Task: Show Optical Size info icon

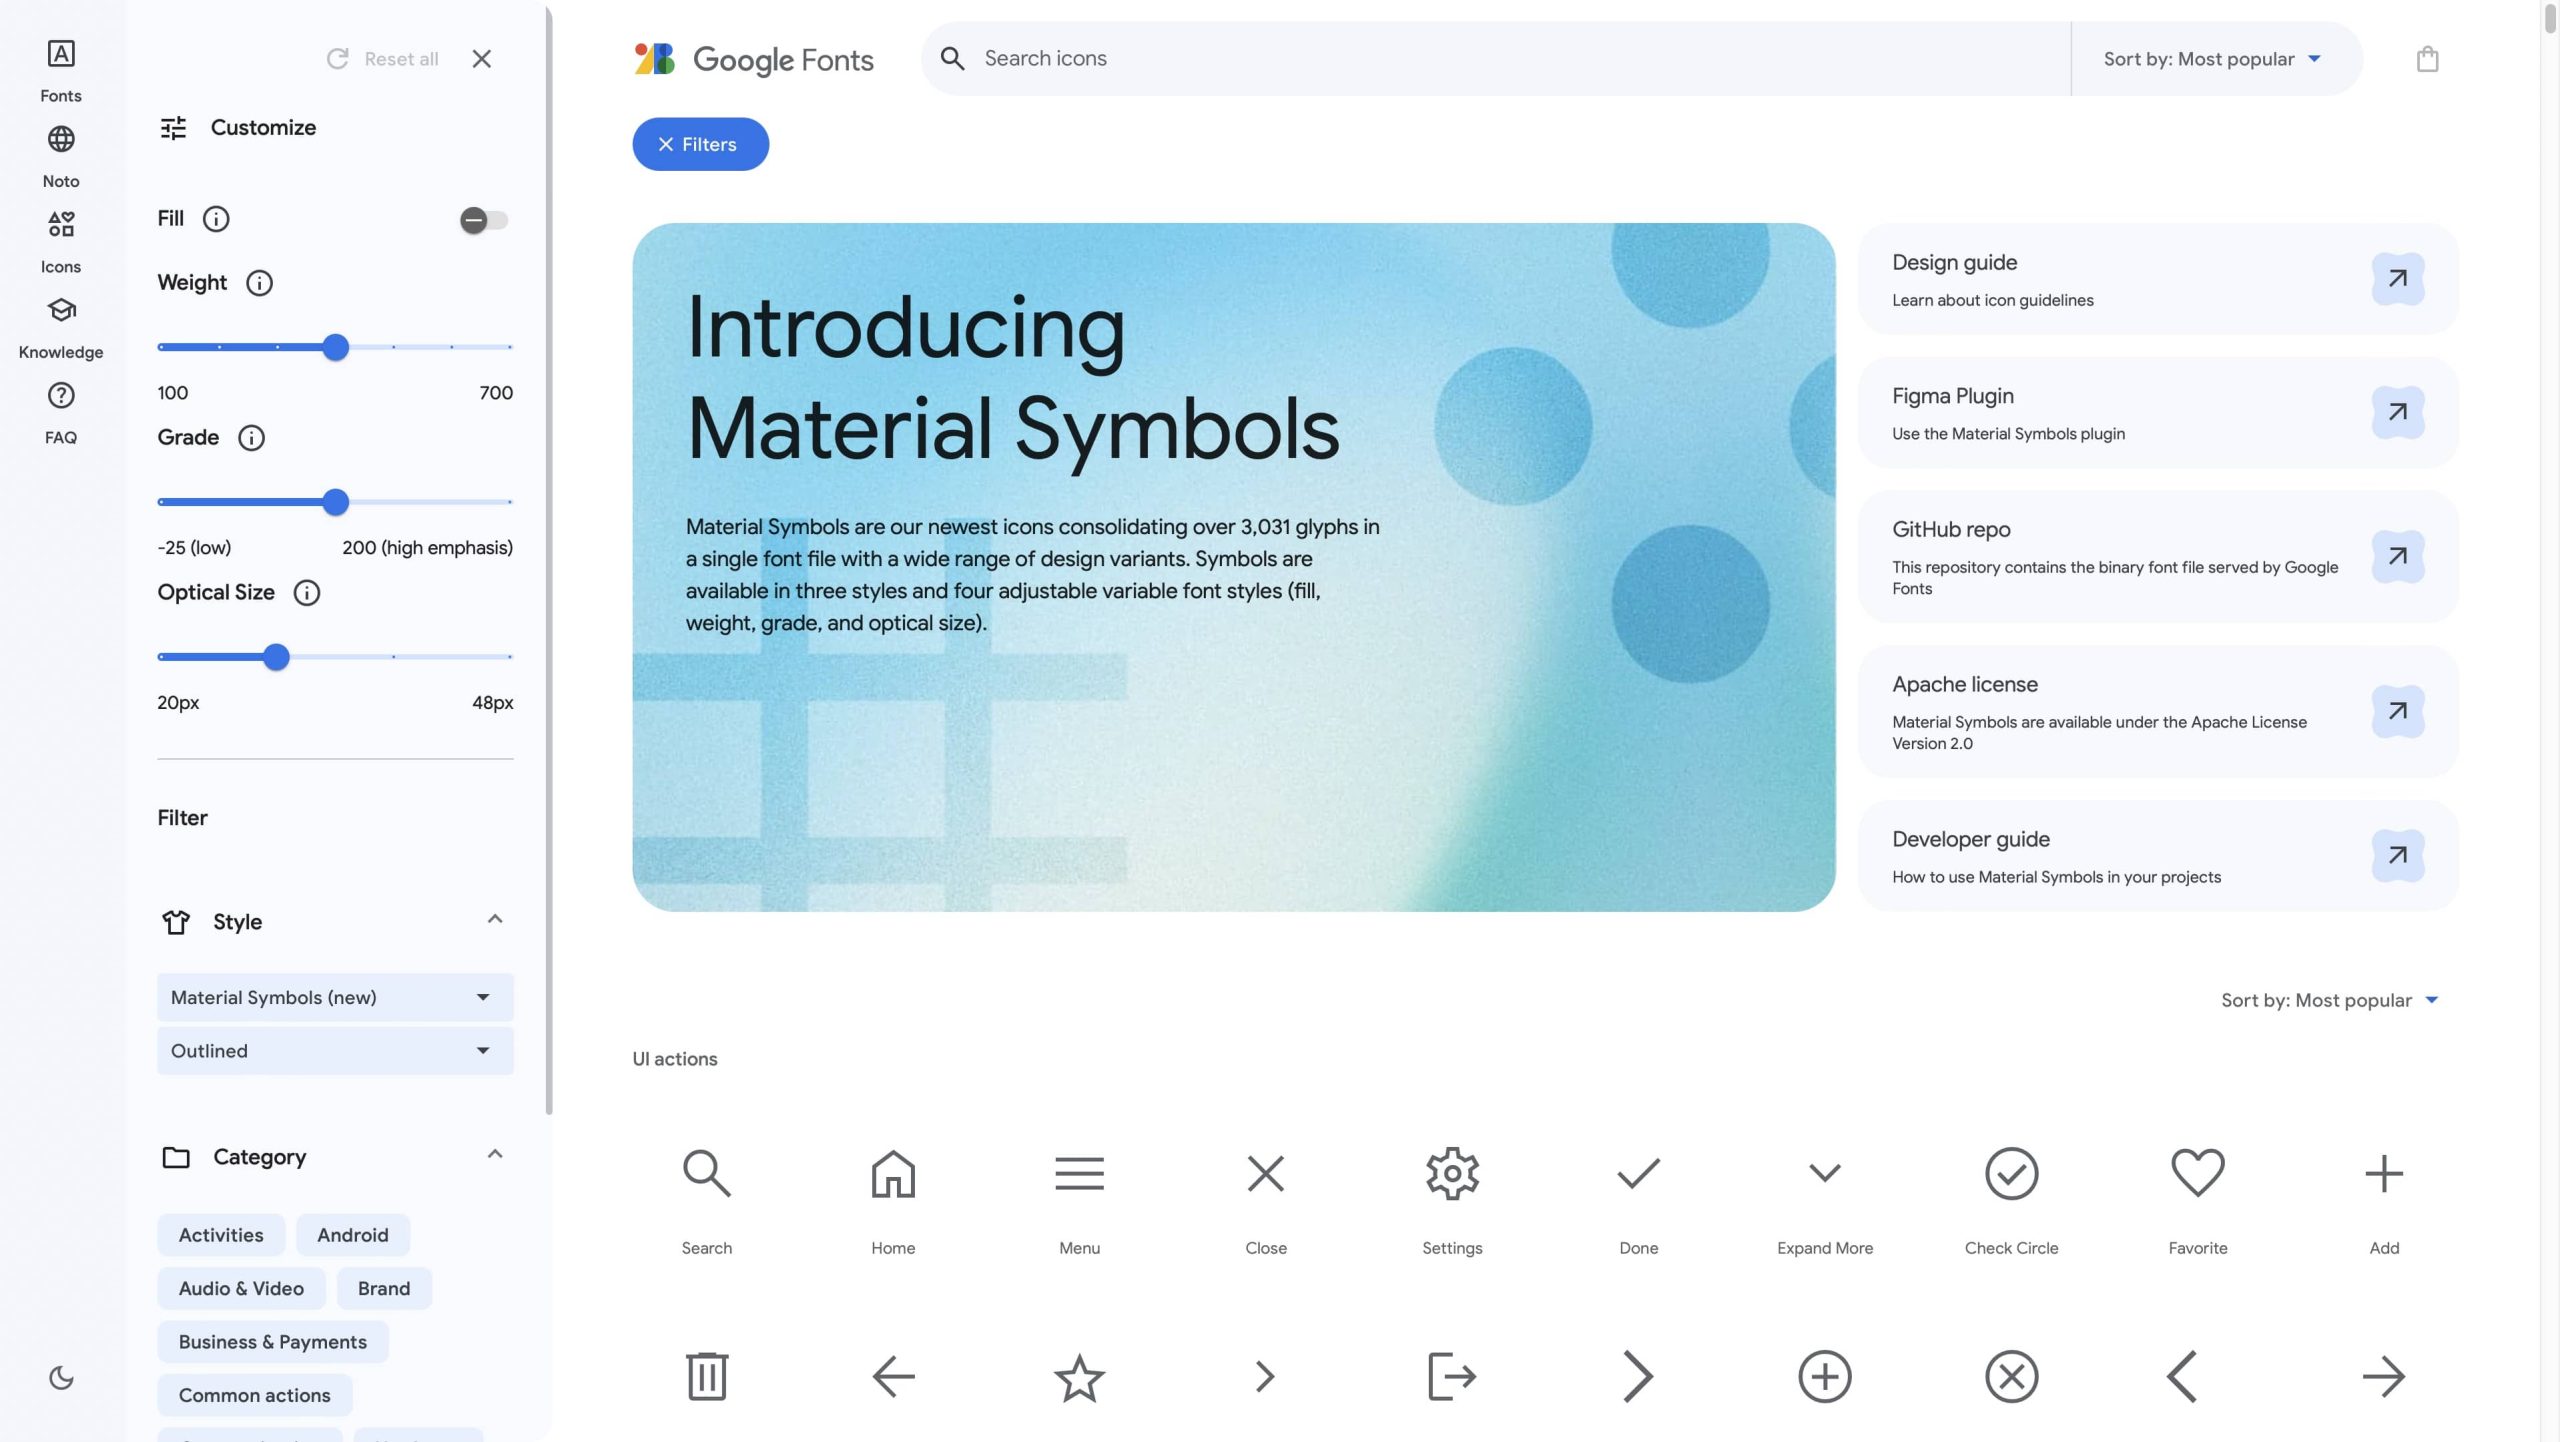Action: click(306, 593)
